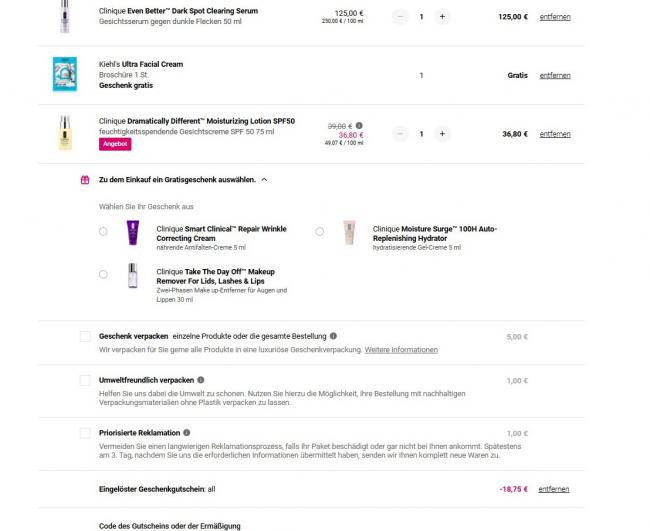Screen dimensions: 650x531
Task: Click the Moisturizing Lotion SPF50 thumbnail
Action: coord(65,133)
